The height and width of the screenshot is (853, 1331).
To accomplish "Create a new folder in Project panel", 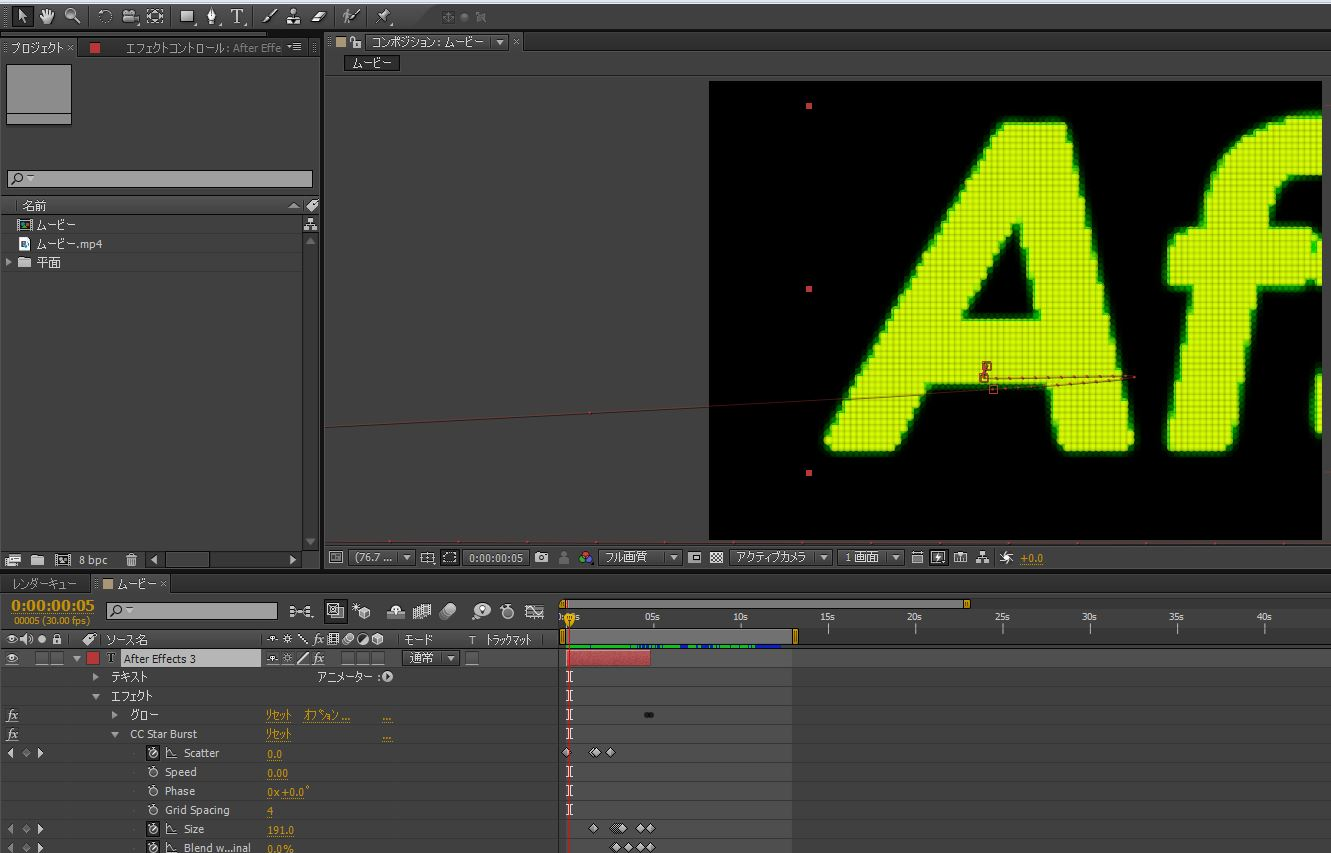I will tap(37, 560).
